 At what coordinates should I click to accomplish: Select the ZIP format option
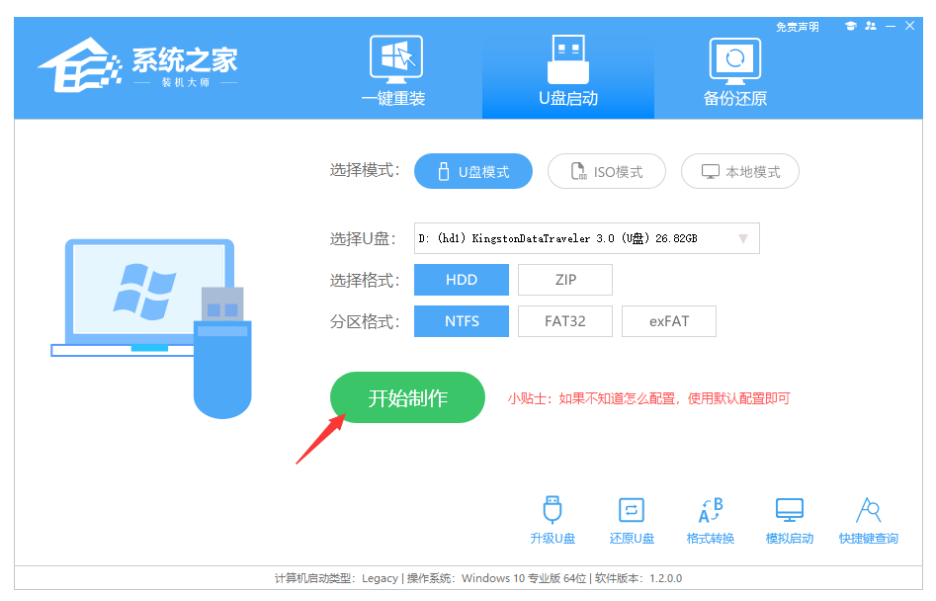565,280
